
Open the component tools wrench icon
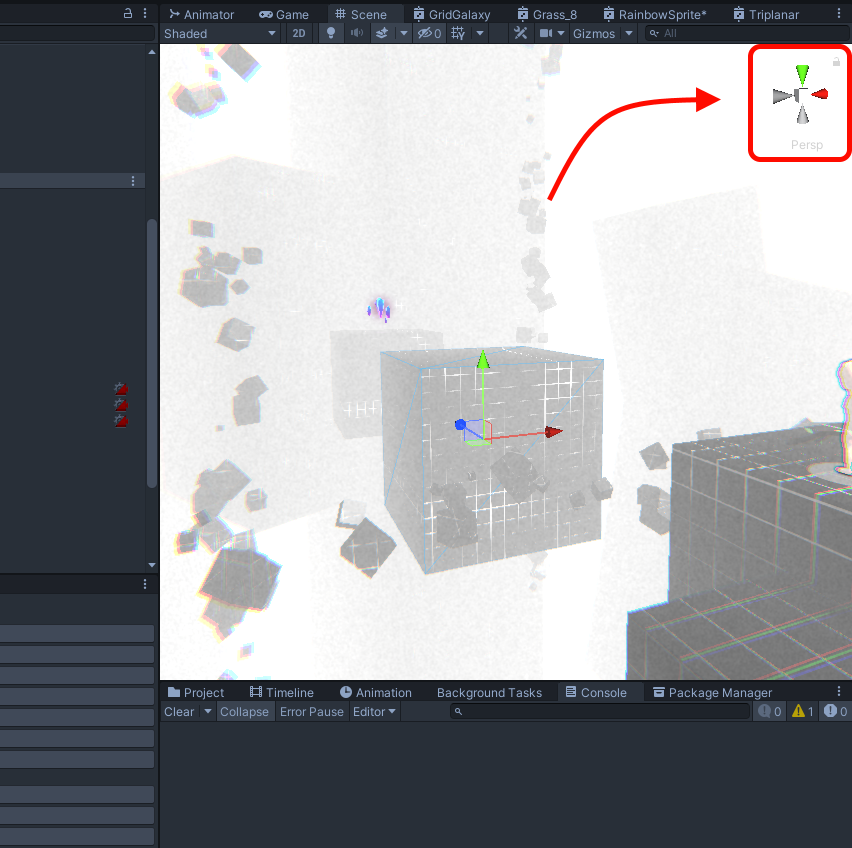(x=520, y=33)
